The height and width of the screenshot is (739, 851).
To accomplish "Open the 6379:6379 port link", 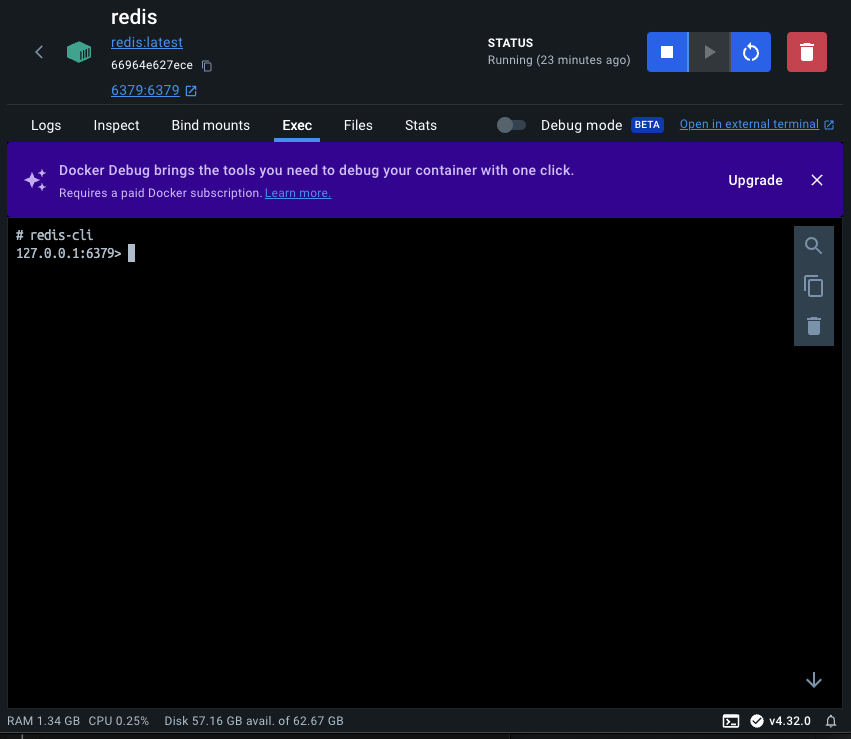I will click(145, 90).
